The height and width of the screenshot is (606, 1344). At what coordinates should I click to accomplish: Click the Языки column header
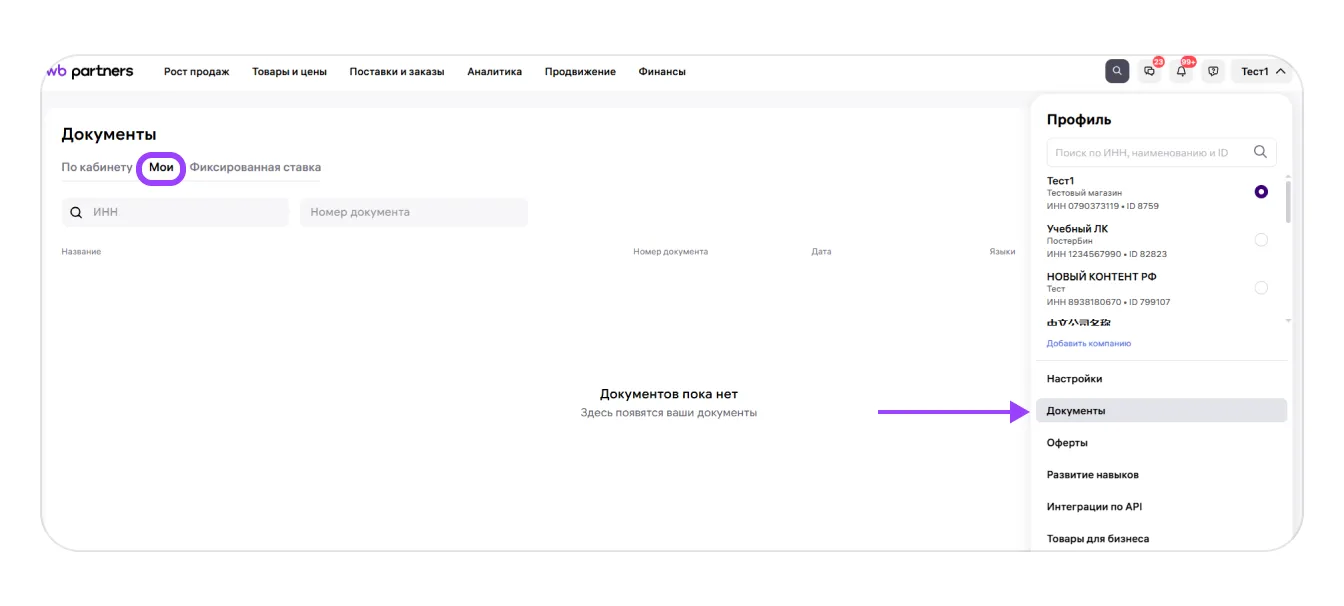(x=1002, y=252)
